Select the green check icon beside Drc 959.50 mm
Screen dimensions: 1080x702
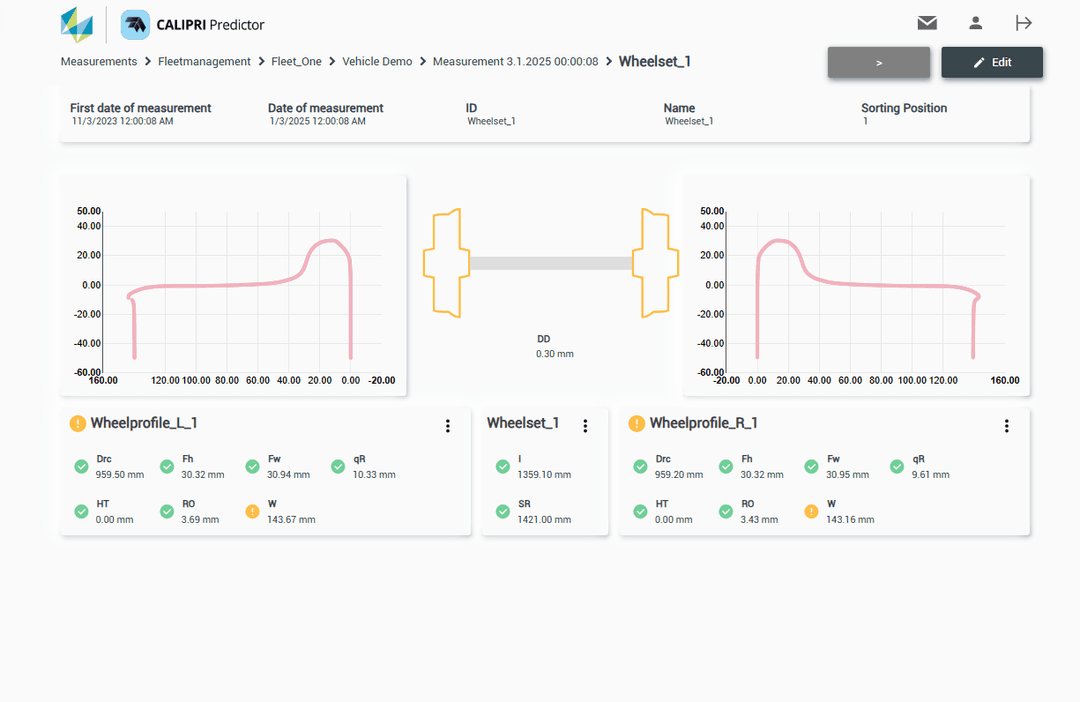pos(81,466)
